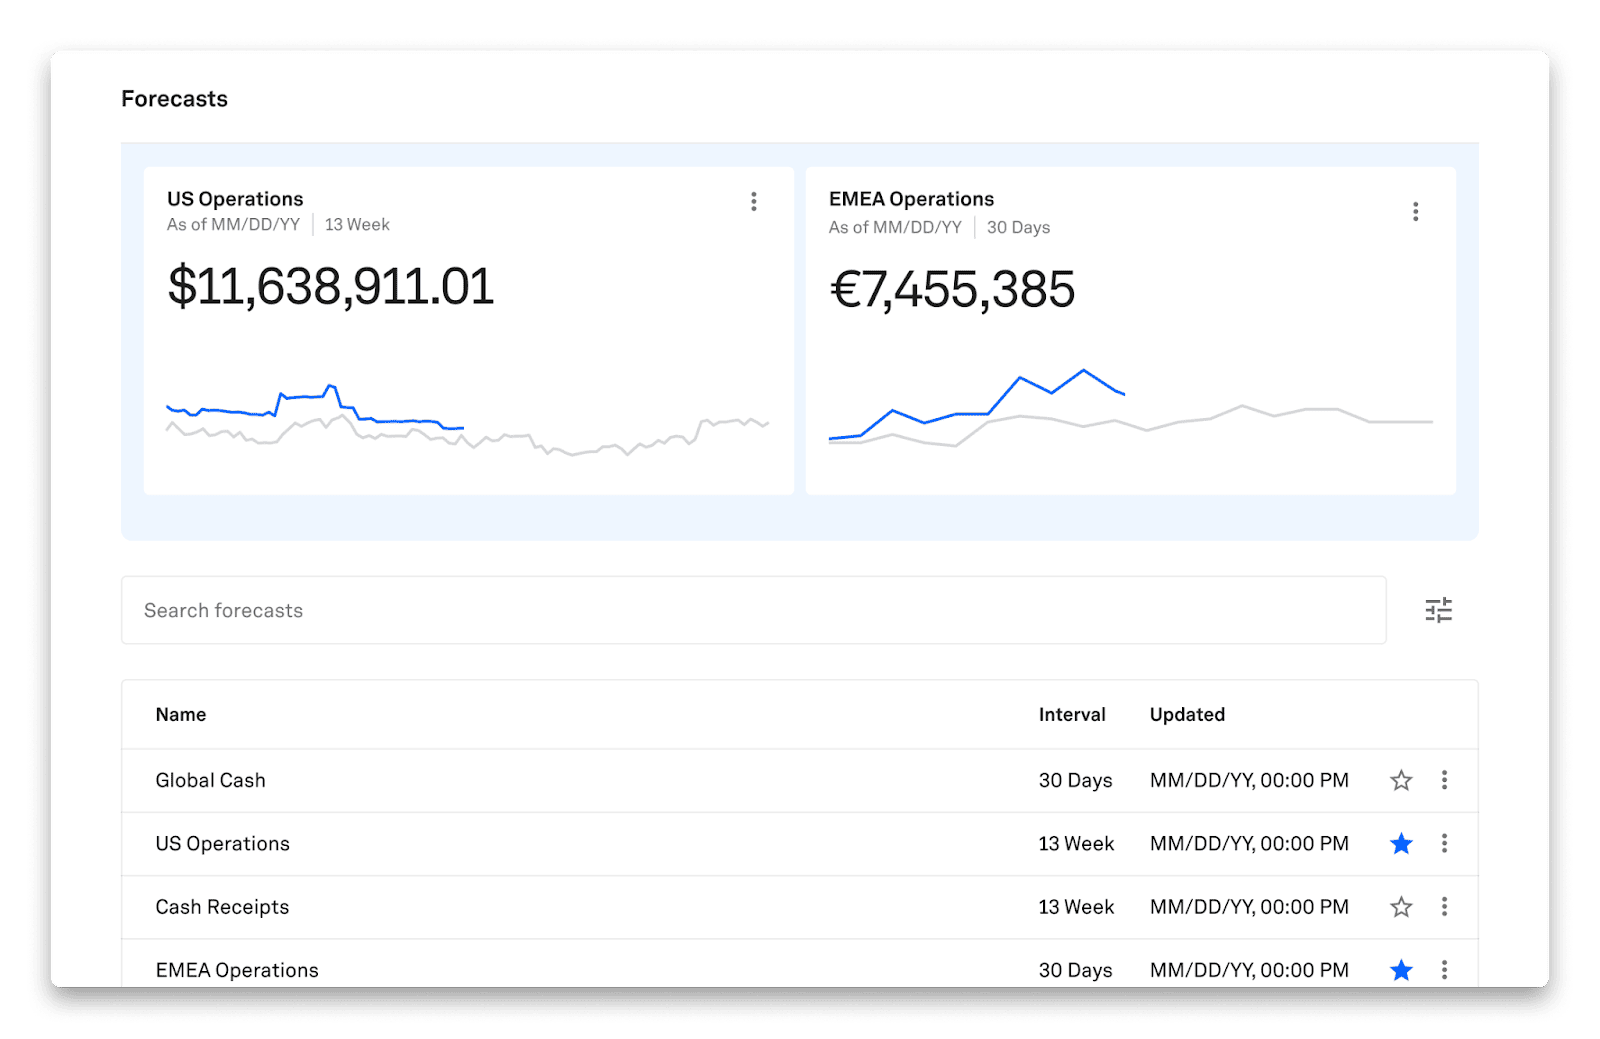Unfavorite the US Operations forecast
The image size is (1600, 1039).
pos(1401,843)
